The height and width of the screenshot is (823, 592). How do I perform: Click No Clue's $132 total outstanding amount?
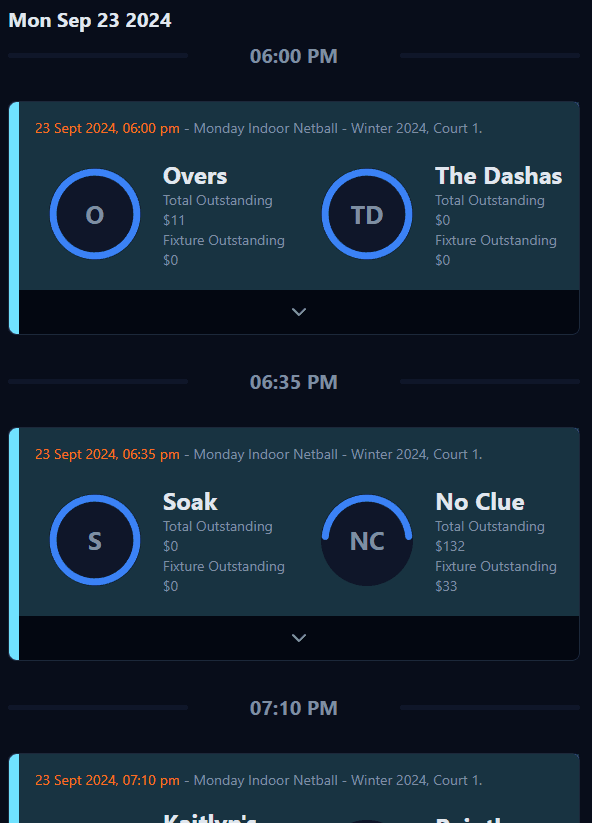(x=450, y=546)
